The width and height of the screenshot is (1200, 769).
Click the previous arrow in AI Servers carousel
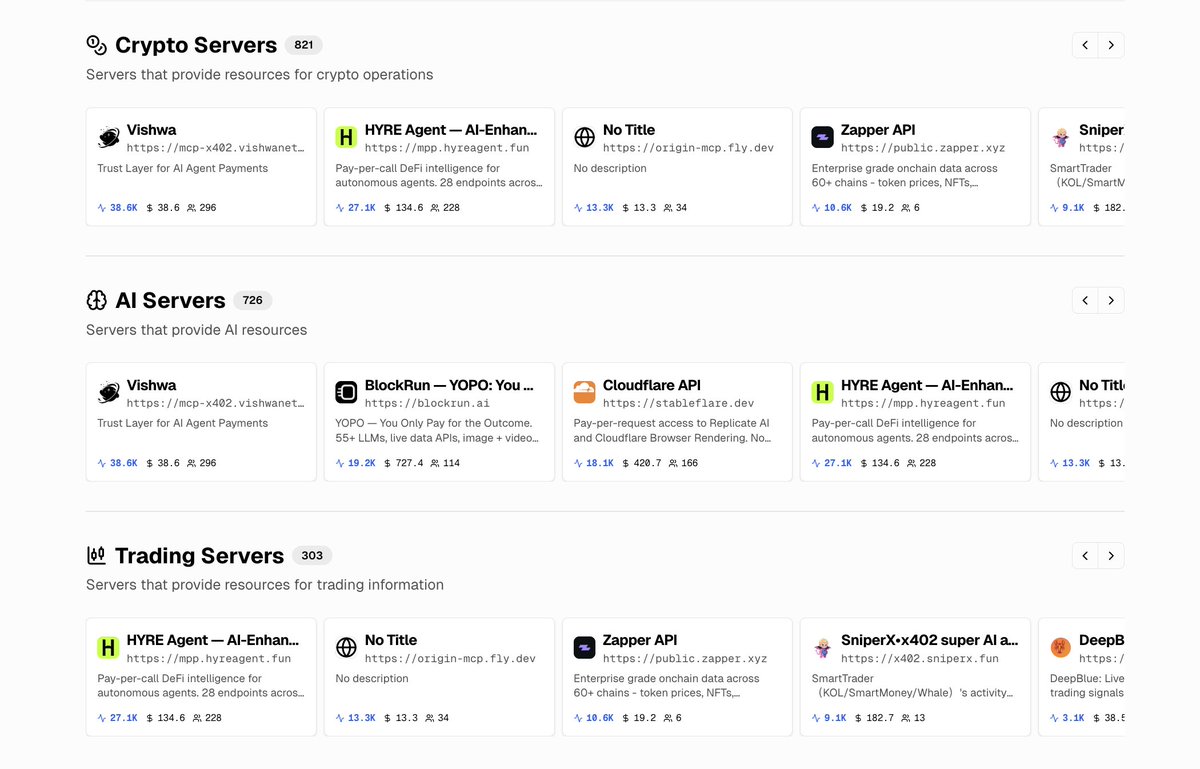pos(1085,300)
